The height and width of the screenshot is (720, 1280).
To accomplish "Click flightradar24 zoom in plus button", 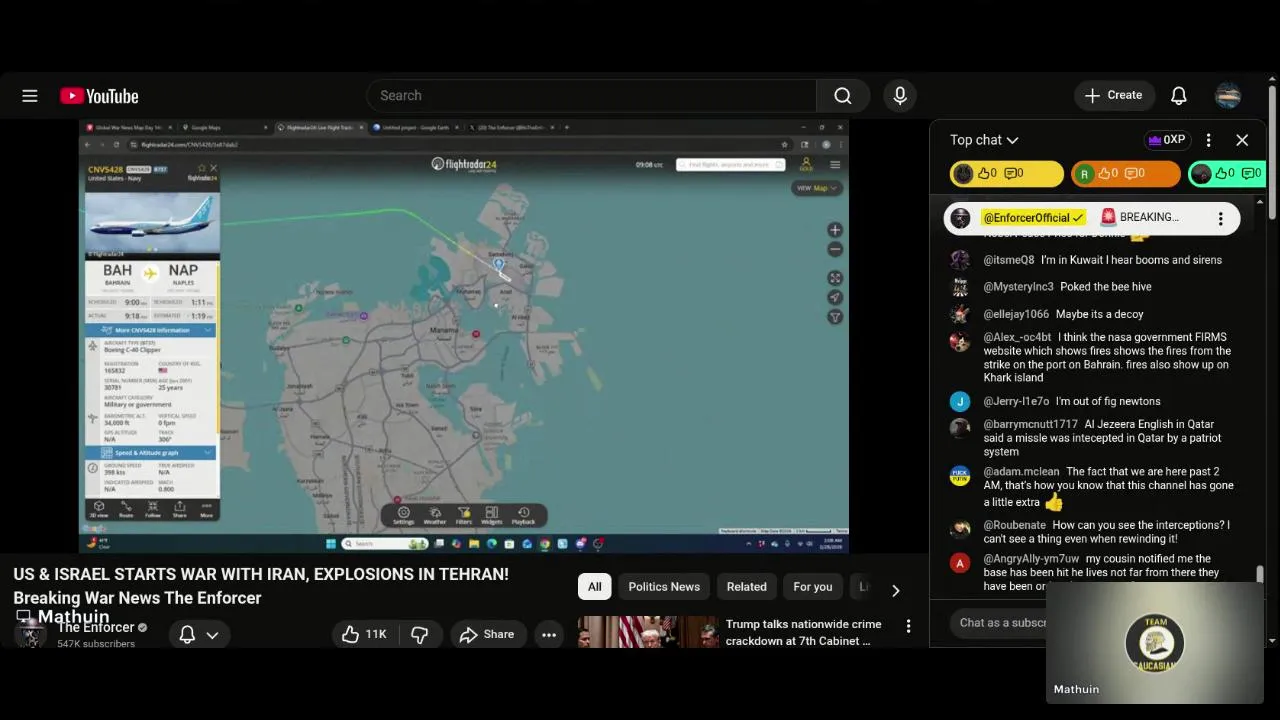I will pos(835,230).
